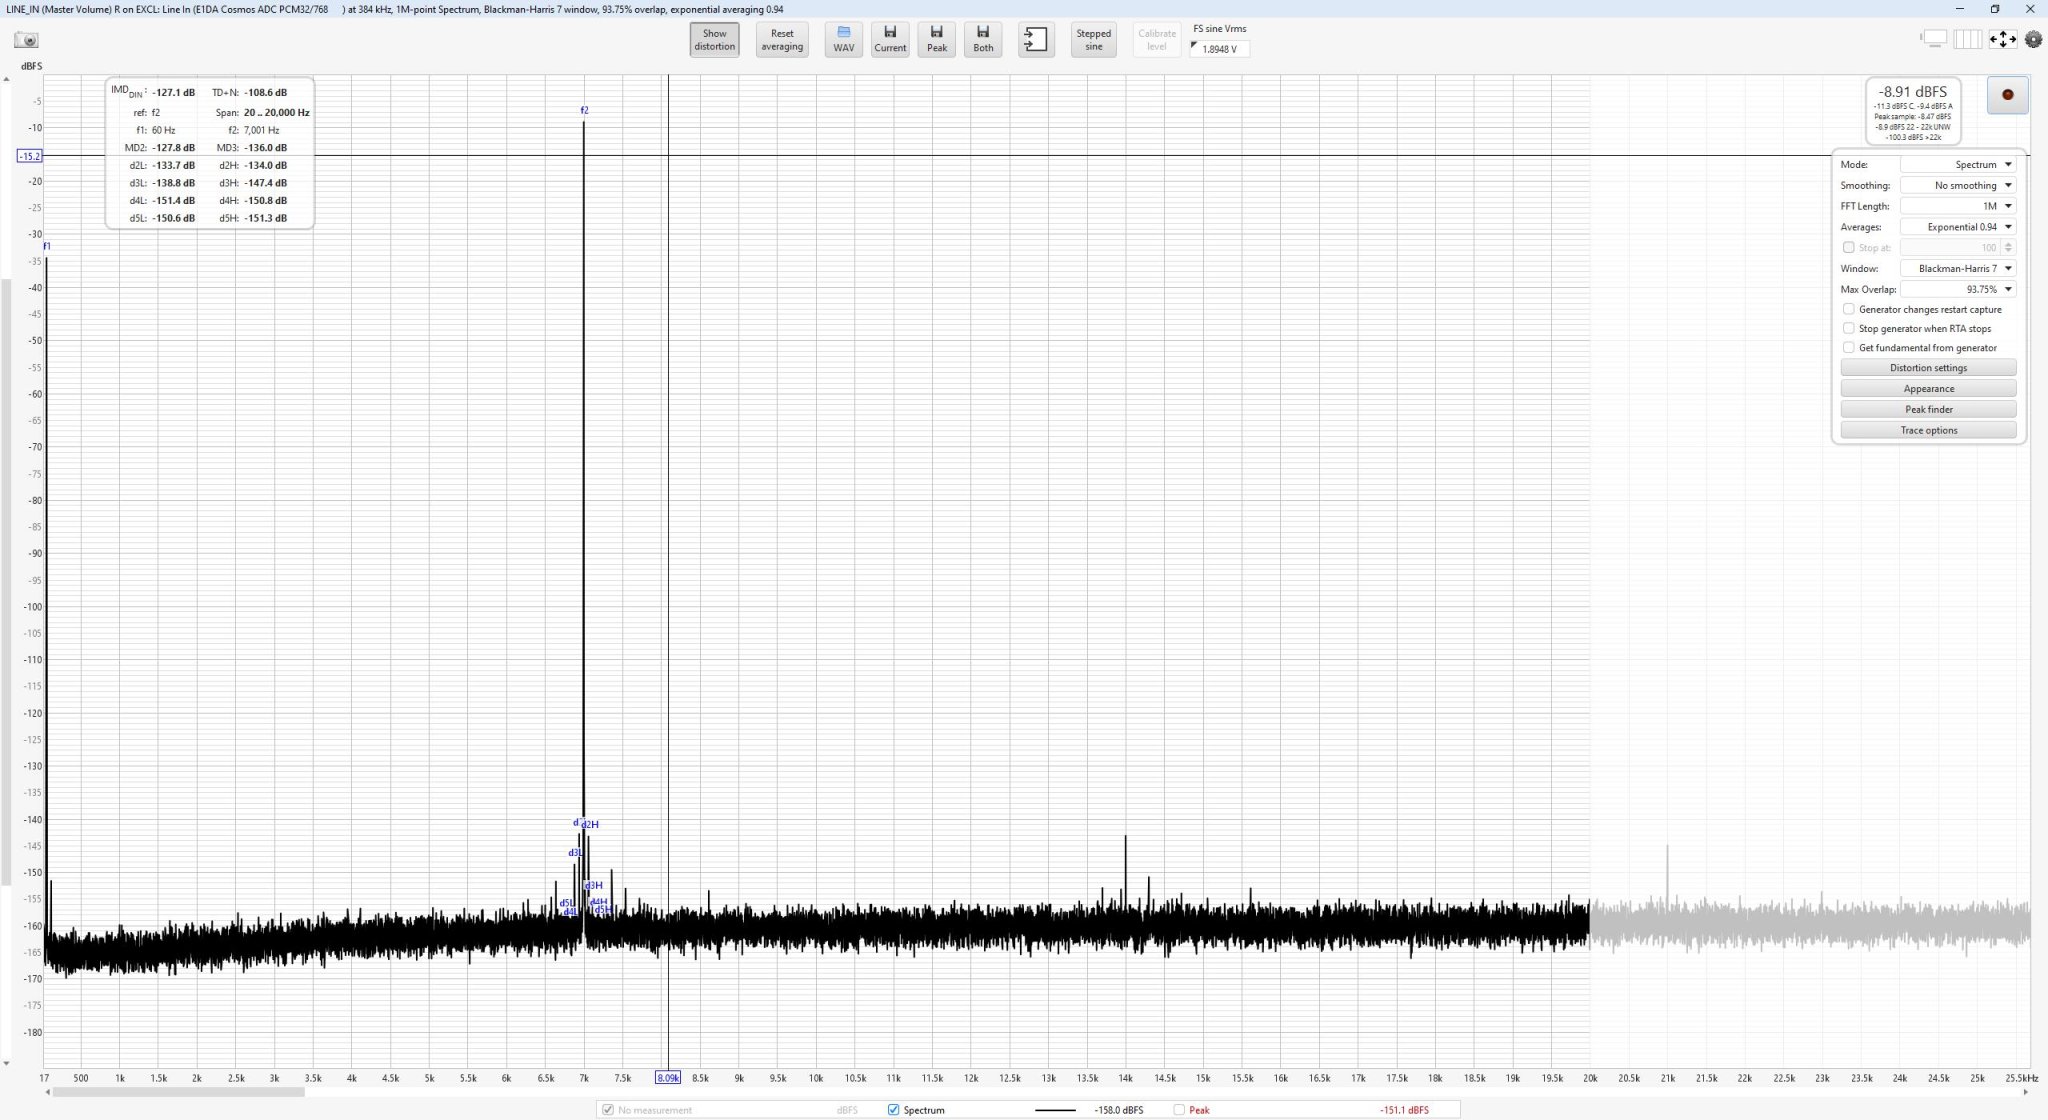Open the Smoothing dropdown
2048x1120 pixels.
[1958, 186]
